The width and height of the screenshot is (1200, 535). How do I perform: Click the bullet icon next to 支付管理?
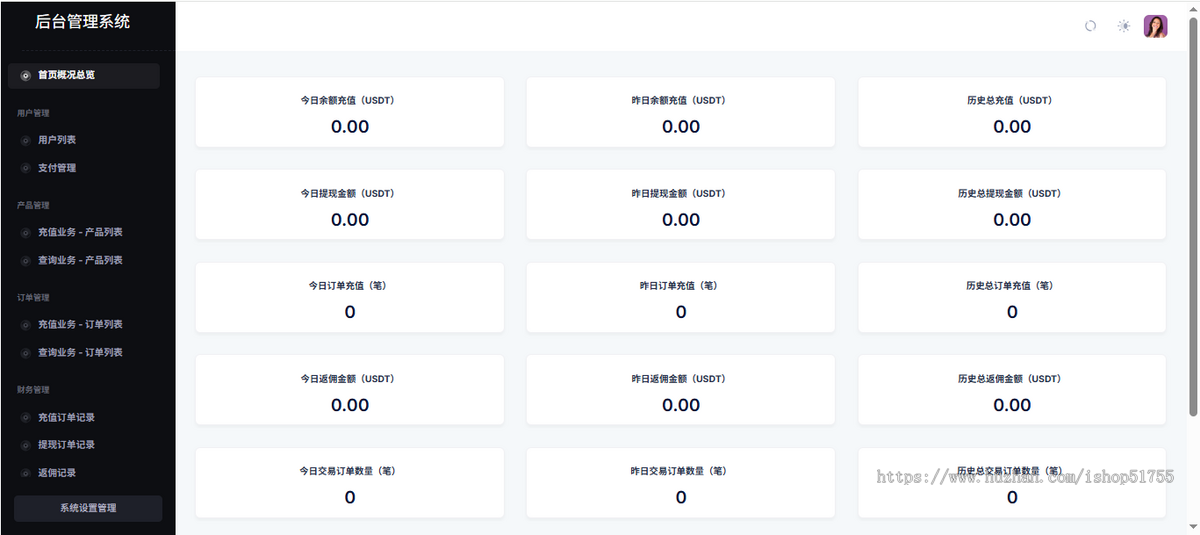click(26, 168)
